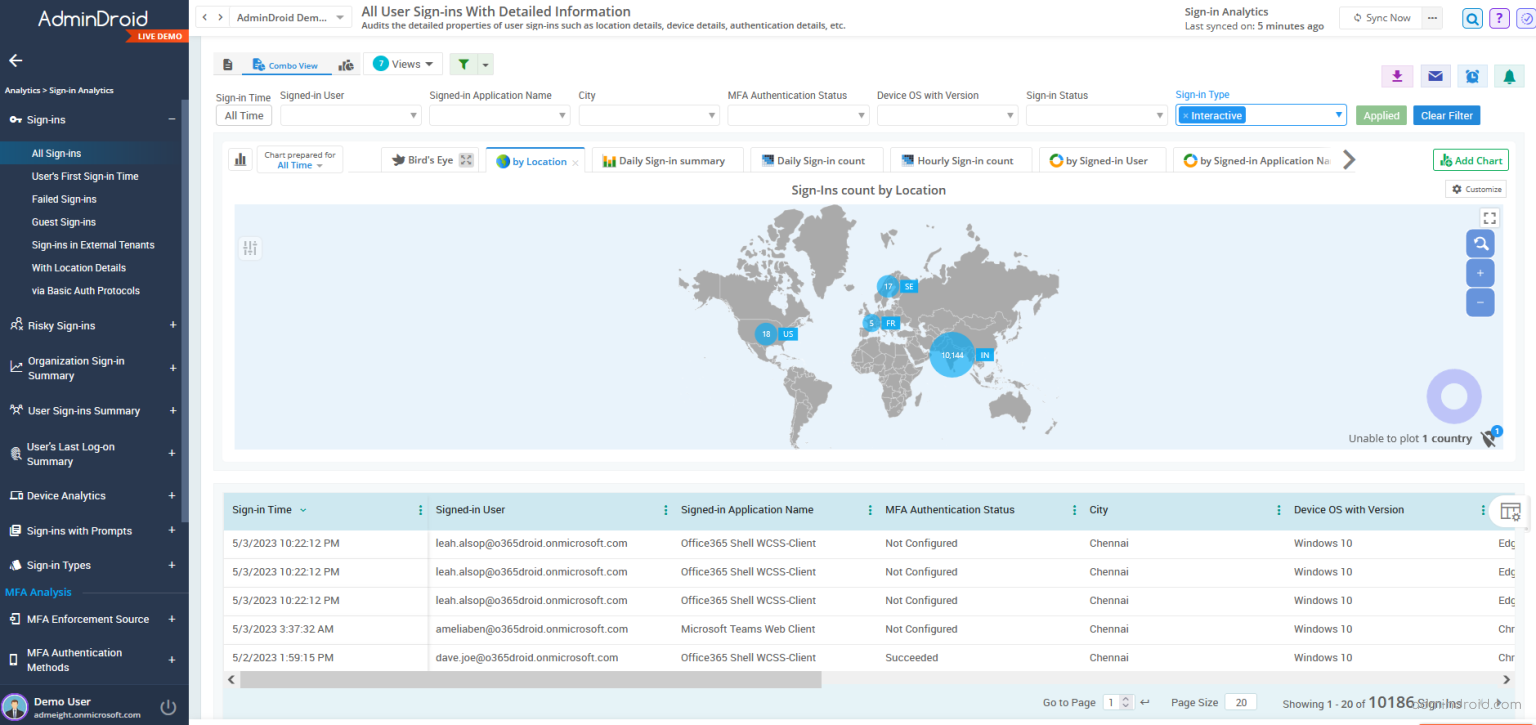Screen dimensions: 1536x725
Task: Open notifications with the green bell icon
Action: tap(1509, 76)
